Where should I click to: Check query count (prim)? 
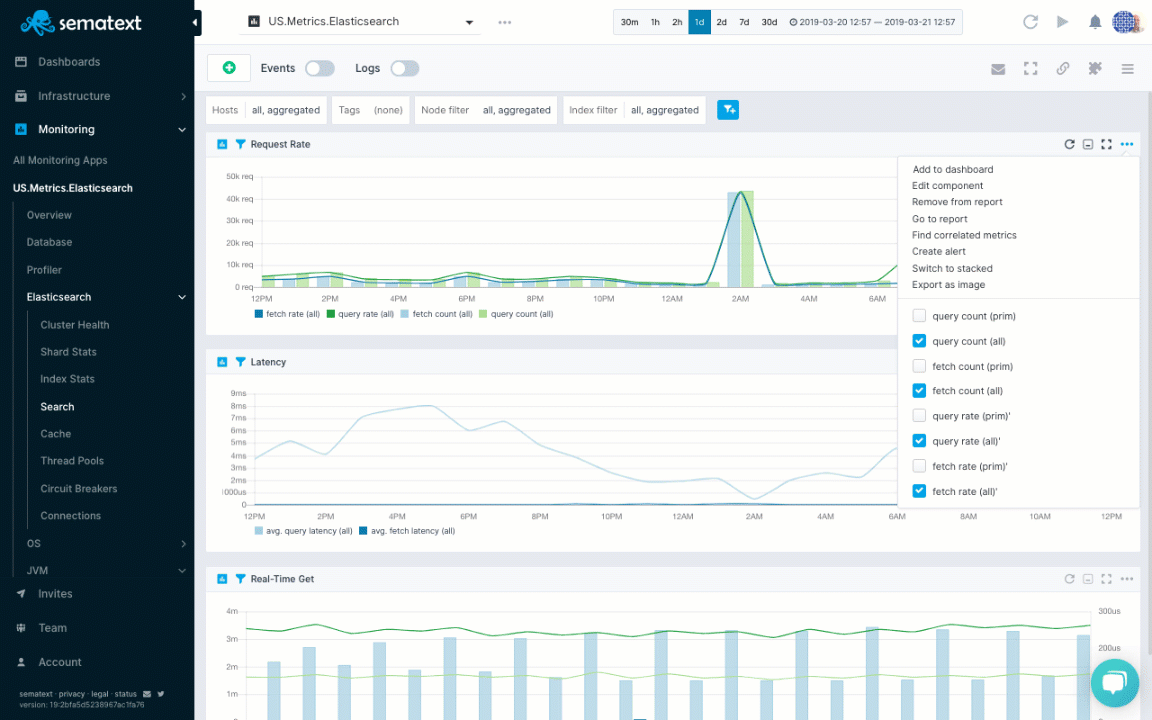pos(919,316)
